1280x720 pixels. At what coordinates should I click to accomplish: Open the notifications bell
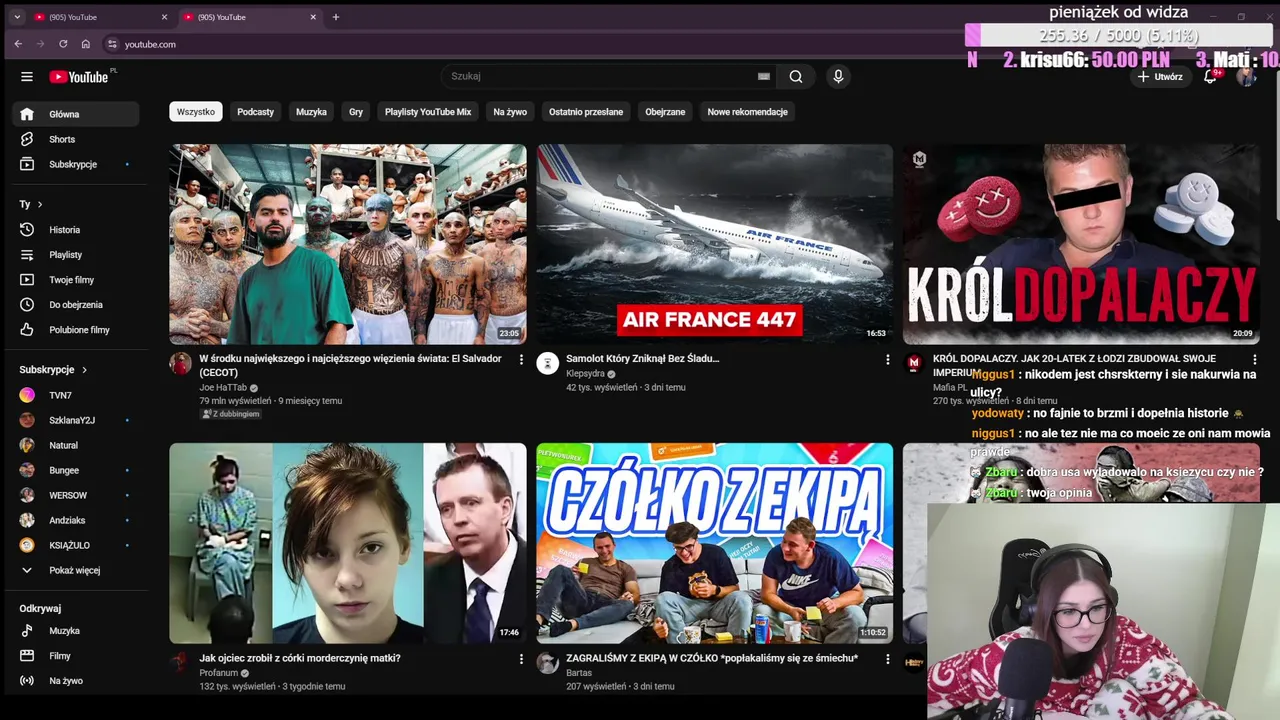(1210, 76)
